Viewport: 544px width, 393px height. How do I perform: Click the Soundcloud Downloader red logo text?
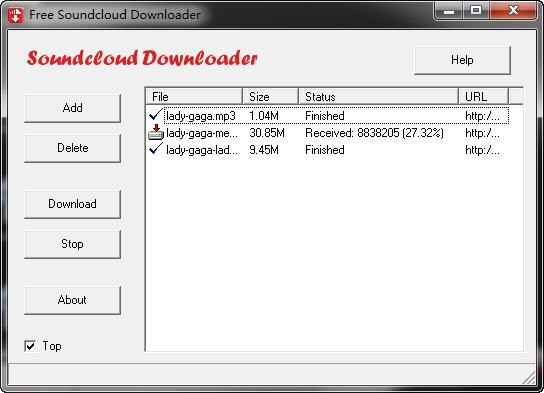pyautogui.click(x=142, y=58)
